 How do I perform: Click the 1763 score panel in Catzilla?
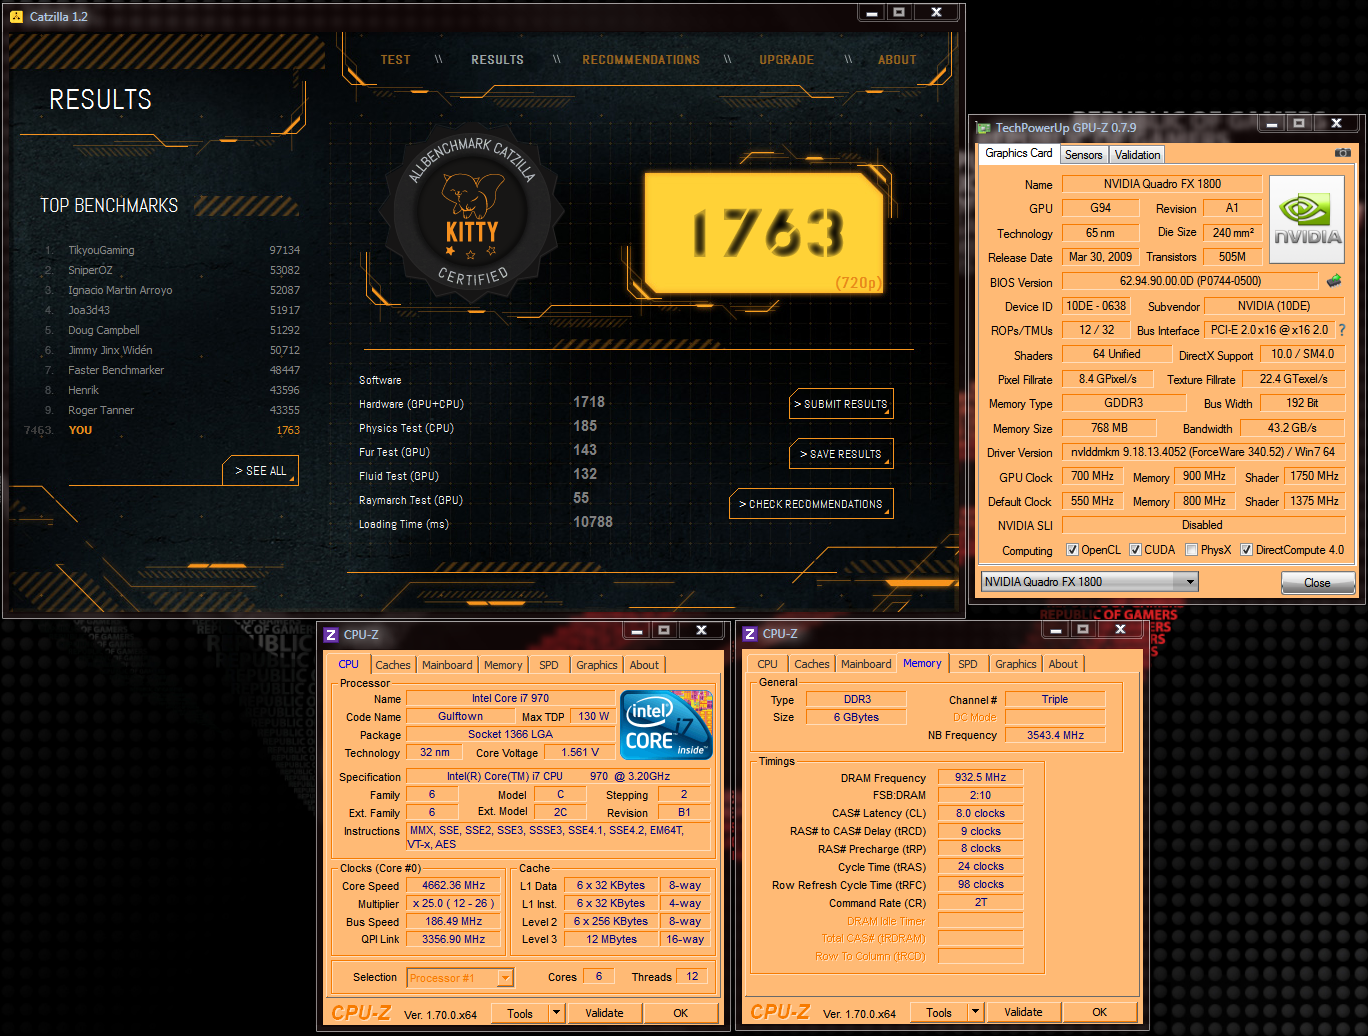(765, 233)
